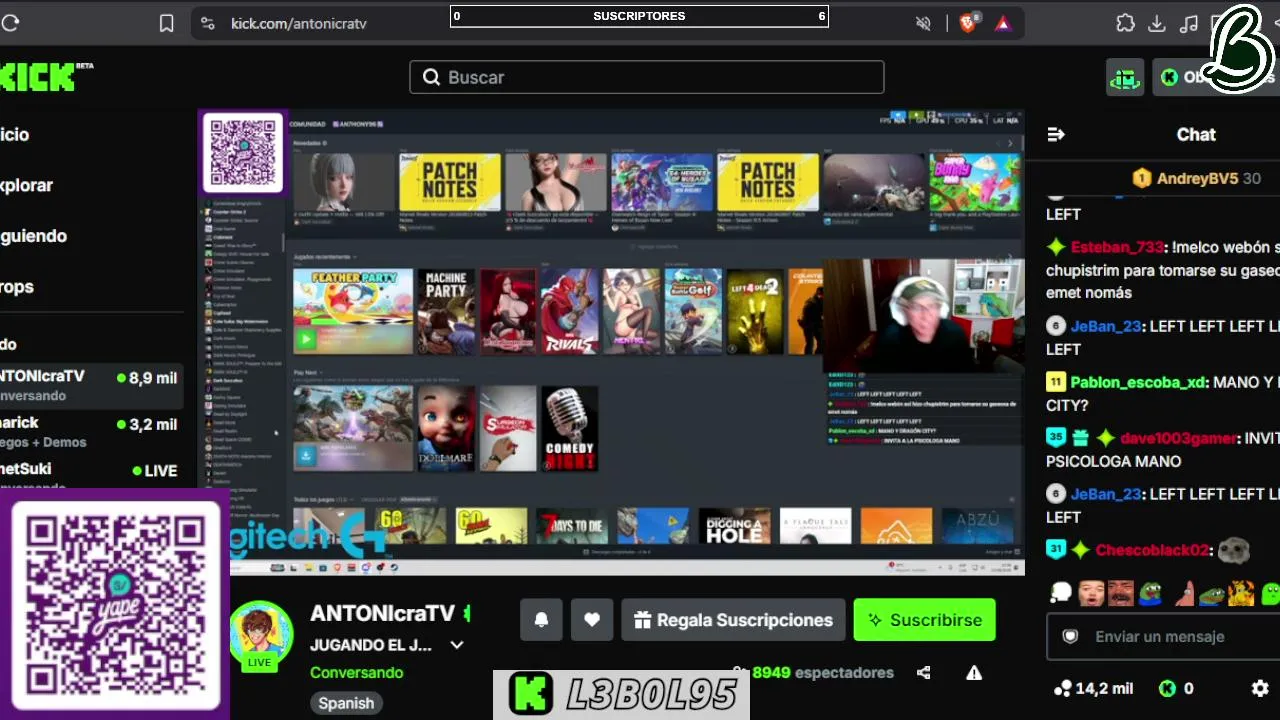Click the Regala Suscripciones button
The image size is (1280, 720).
733,620
